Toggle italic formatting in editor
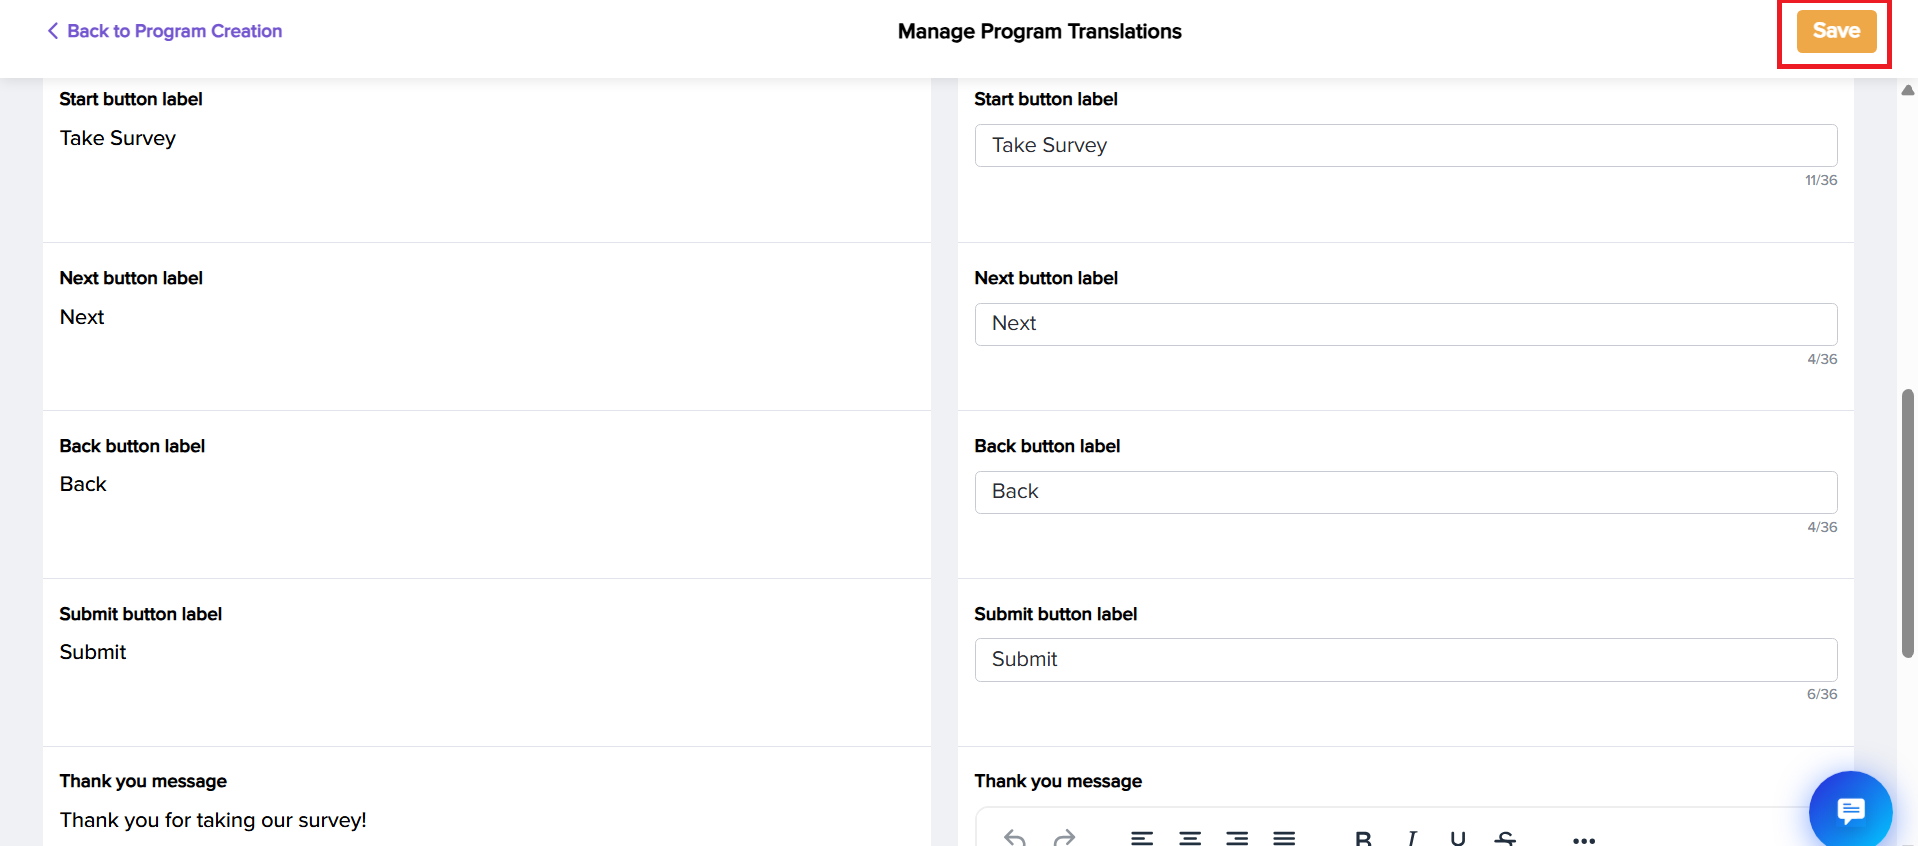1918x846 pixels. (x=1411, y=838)
